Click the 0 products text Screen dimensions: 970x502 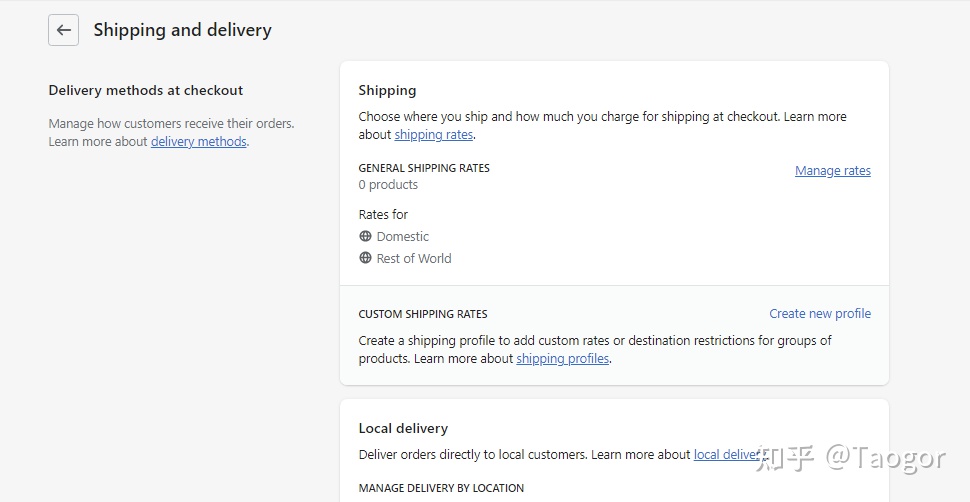[388, 185]
